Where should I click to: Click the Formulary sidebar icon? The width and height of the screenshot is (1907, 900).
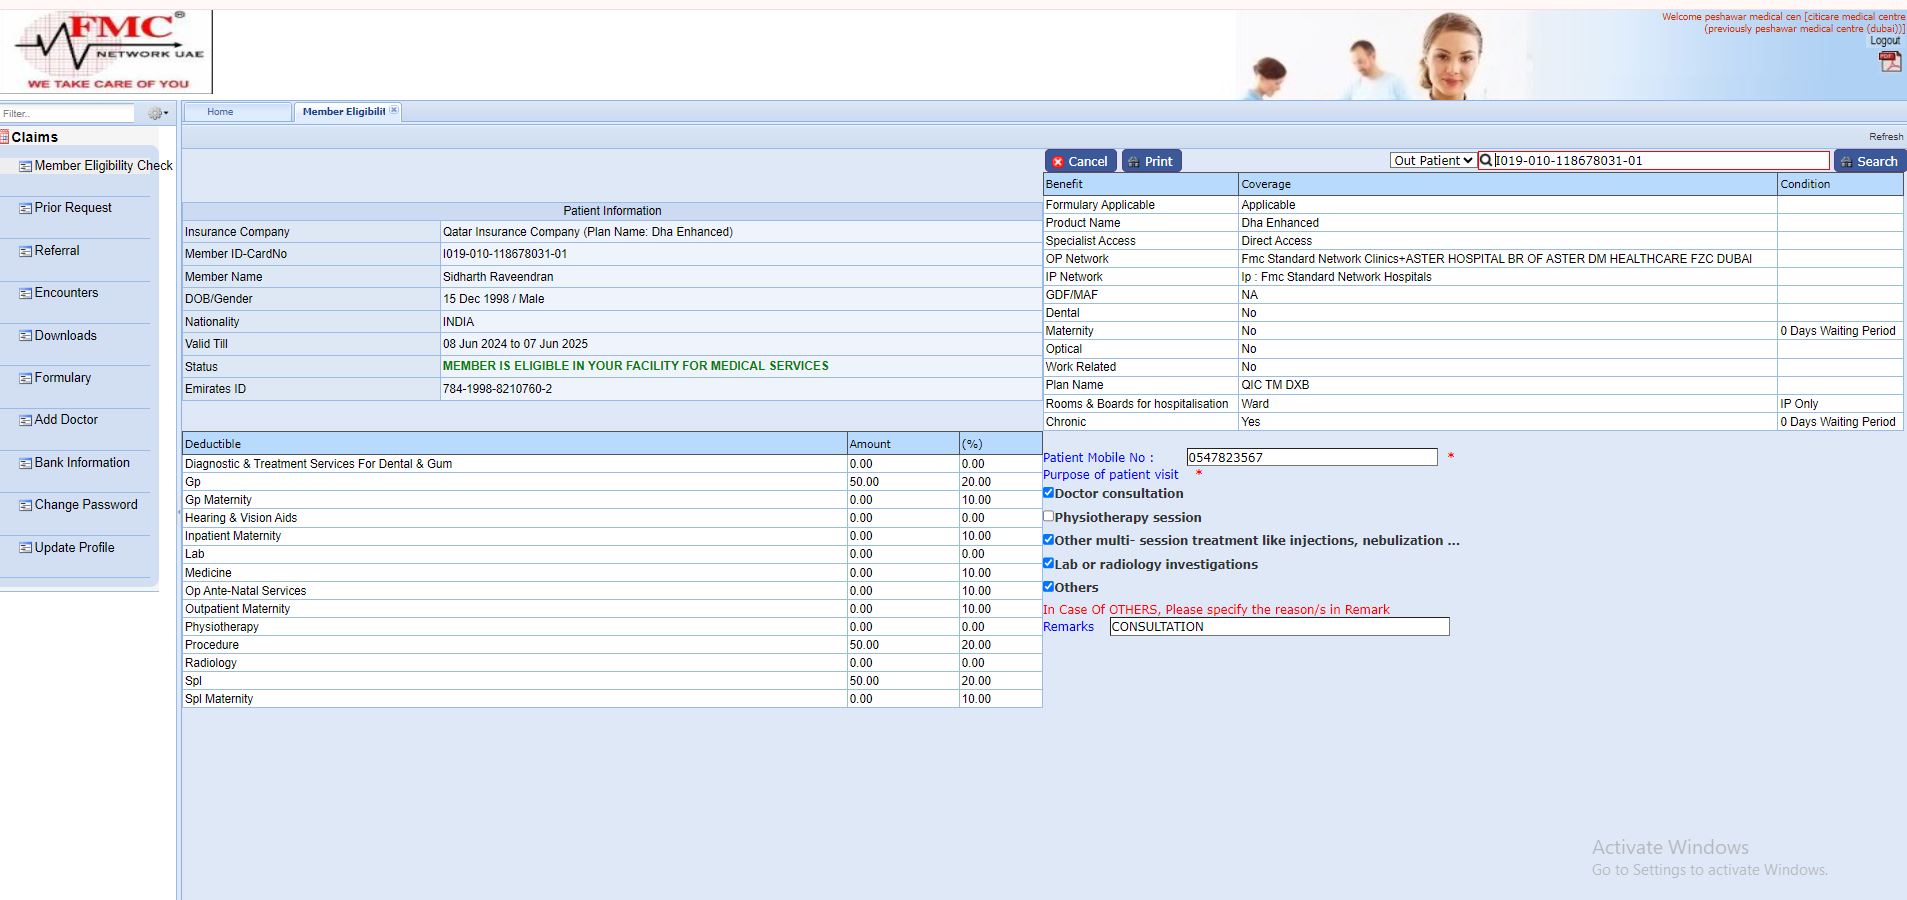click(x=26, y=379)
